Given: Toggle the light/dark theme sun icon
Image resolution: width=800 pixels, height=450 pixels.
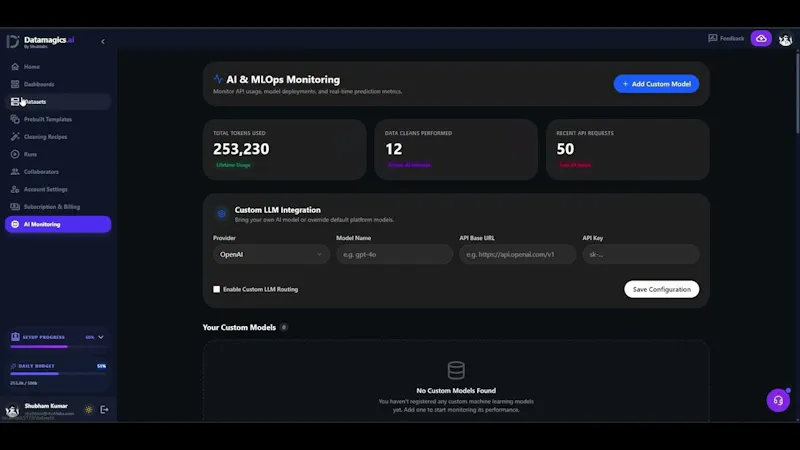Looking at the screenshot, I should pyautogui.click(x=89, y=410).
